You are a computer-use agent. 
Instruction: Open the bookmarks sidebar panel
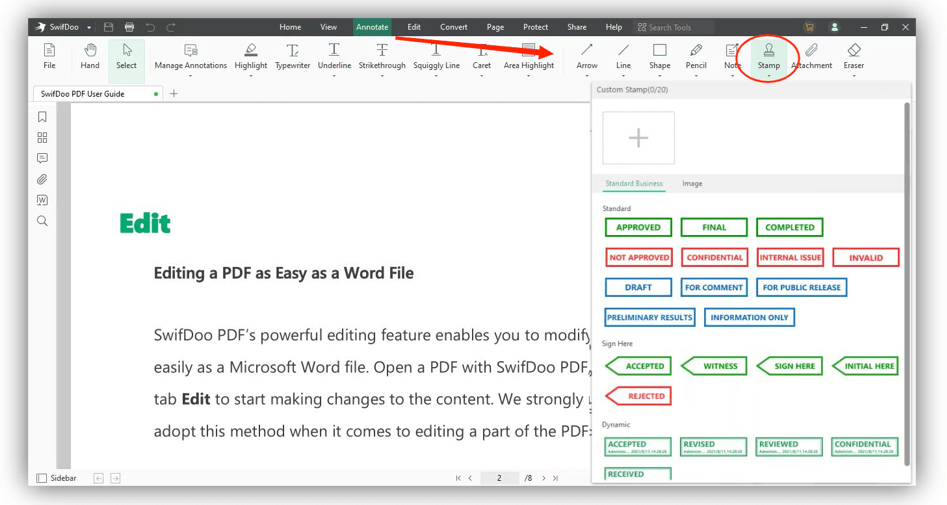click(x=42, y=117)
